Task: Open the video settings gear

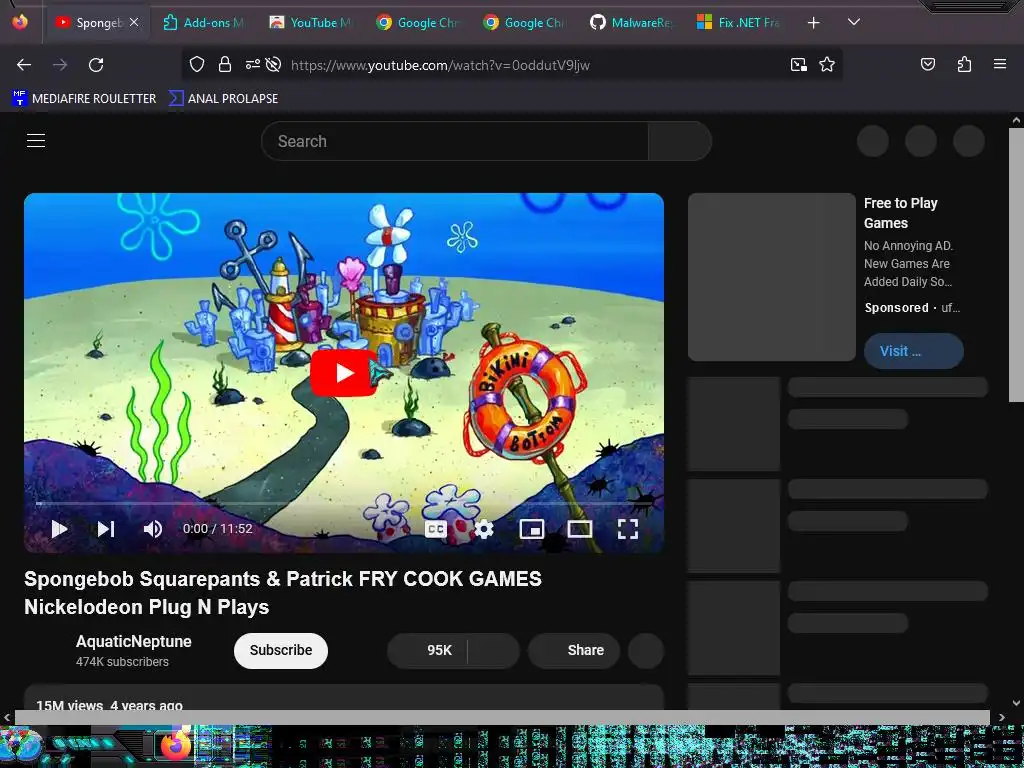Action: coord(484,529)
